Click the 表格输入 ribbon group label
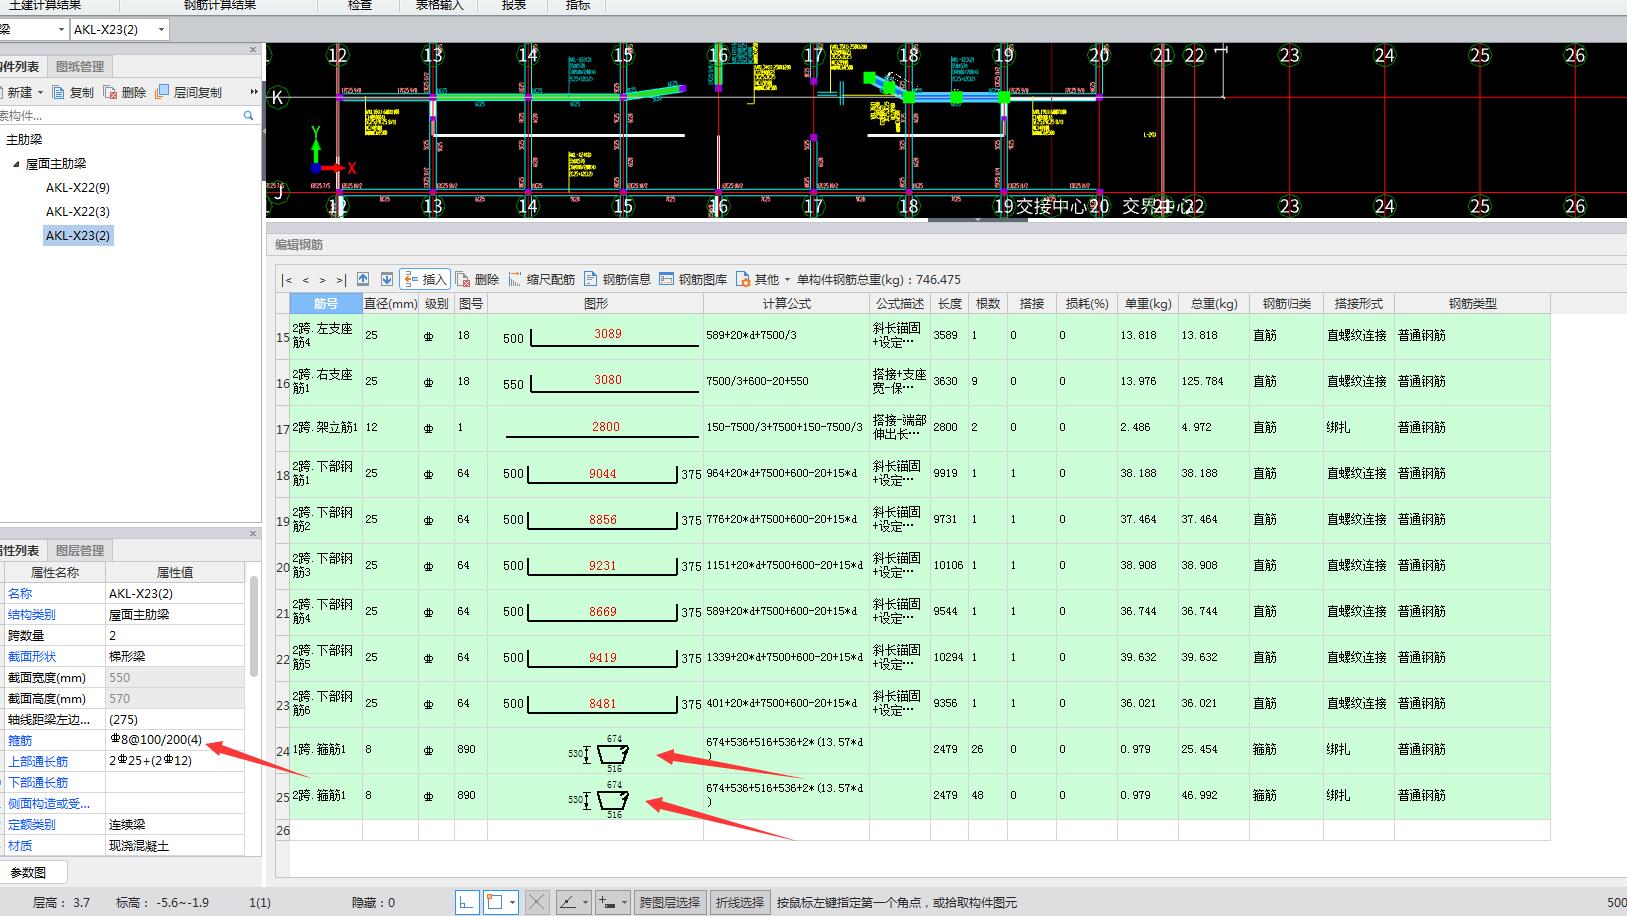Screen dimensions: 1627x916 pos(439,5)
